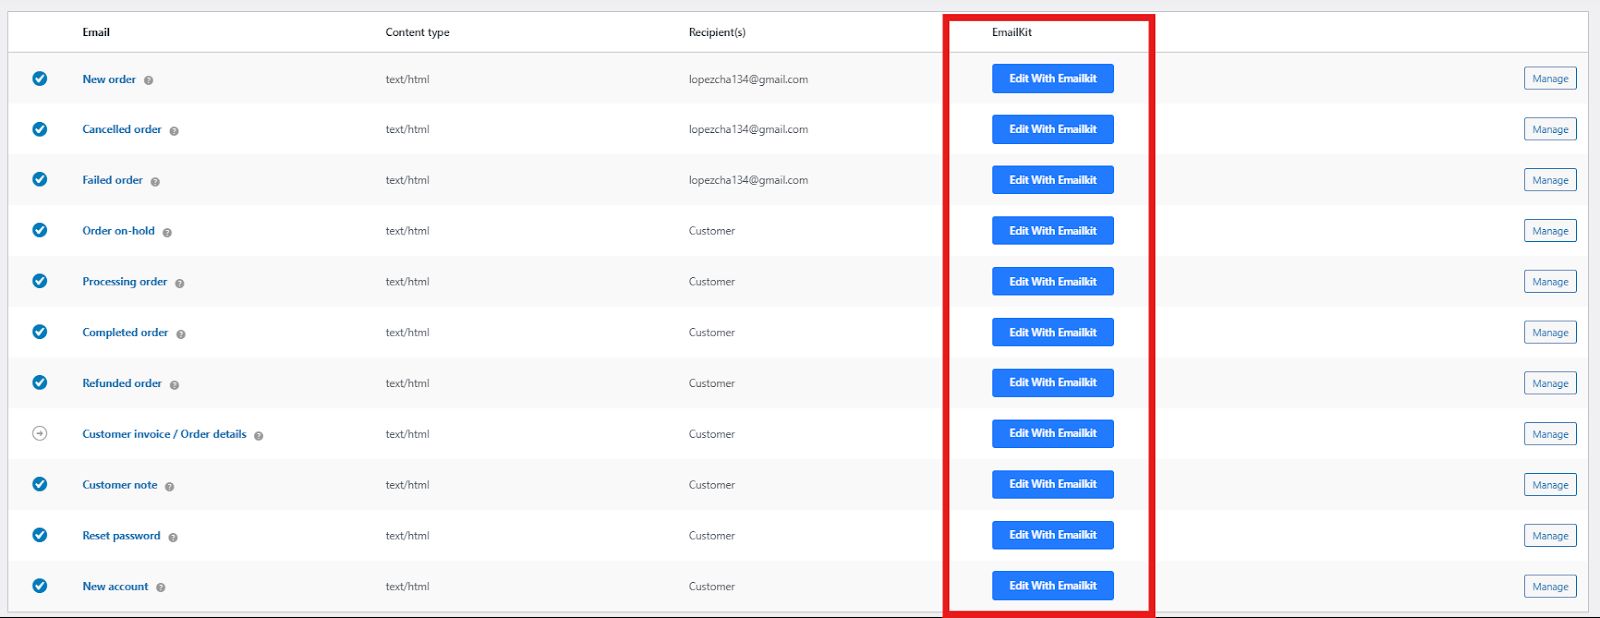This screenshot has height=618, width=1600.
Task: Edit New order with Emailkit
Action: click(x=1053, y=79)
